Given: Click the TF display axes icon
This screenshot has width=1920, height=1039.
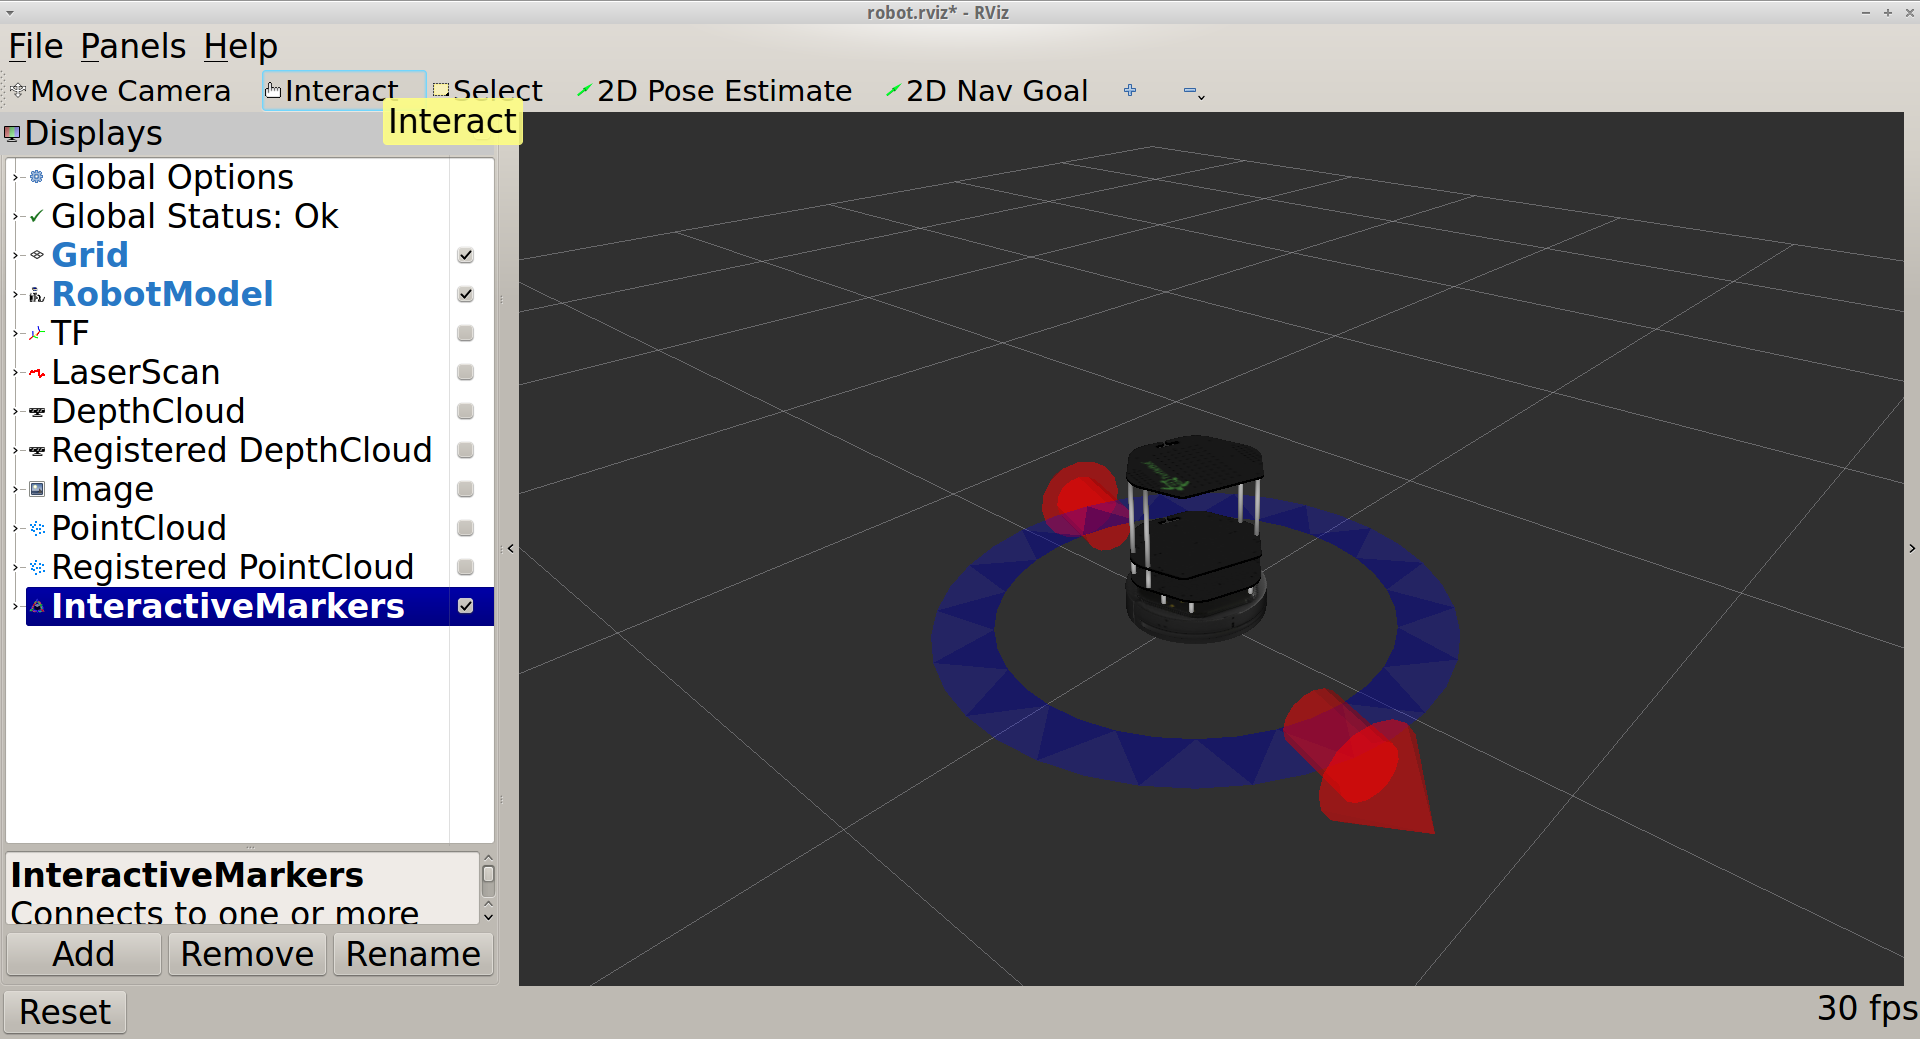Looking at the screenshot, I should click(37, 334).
